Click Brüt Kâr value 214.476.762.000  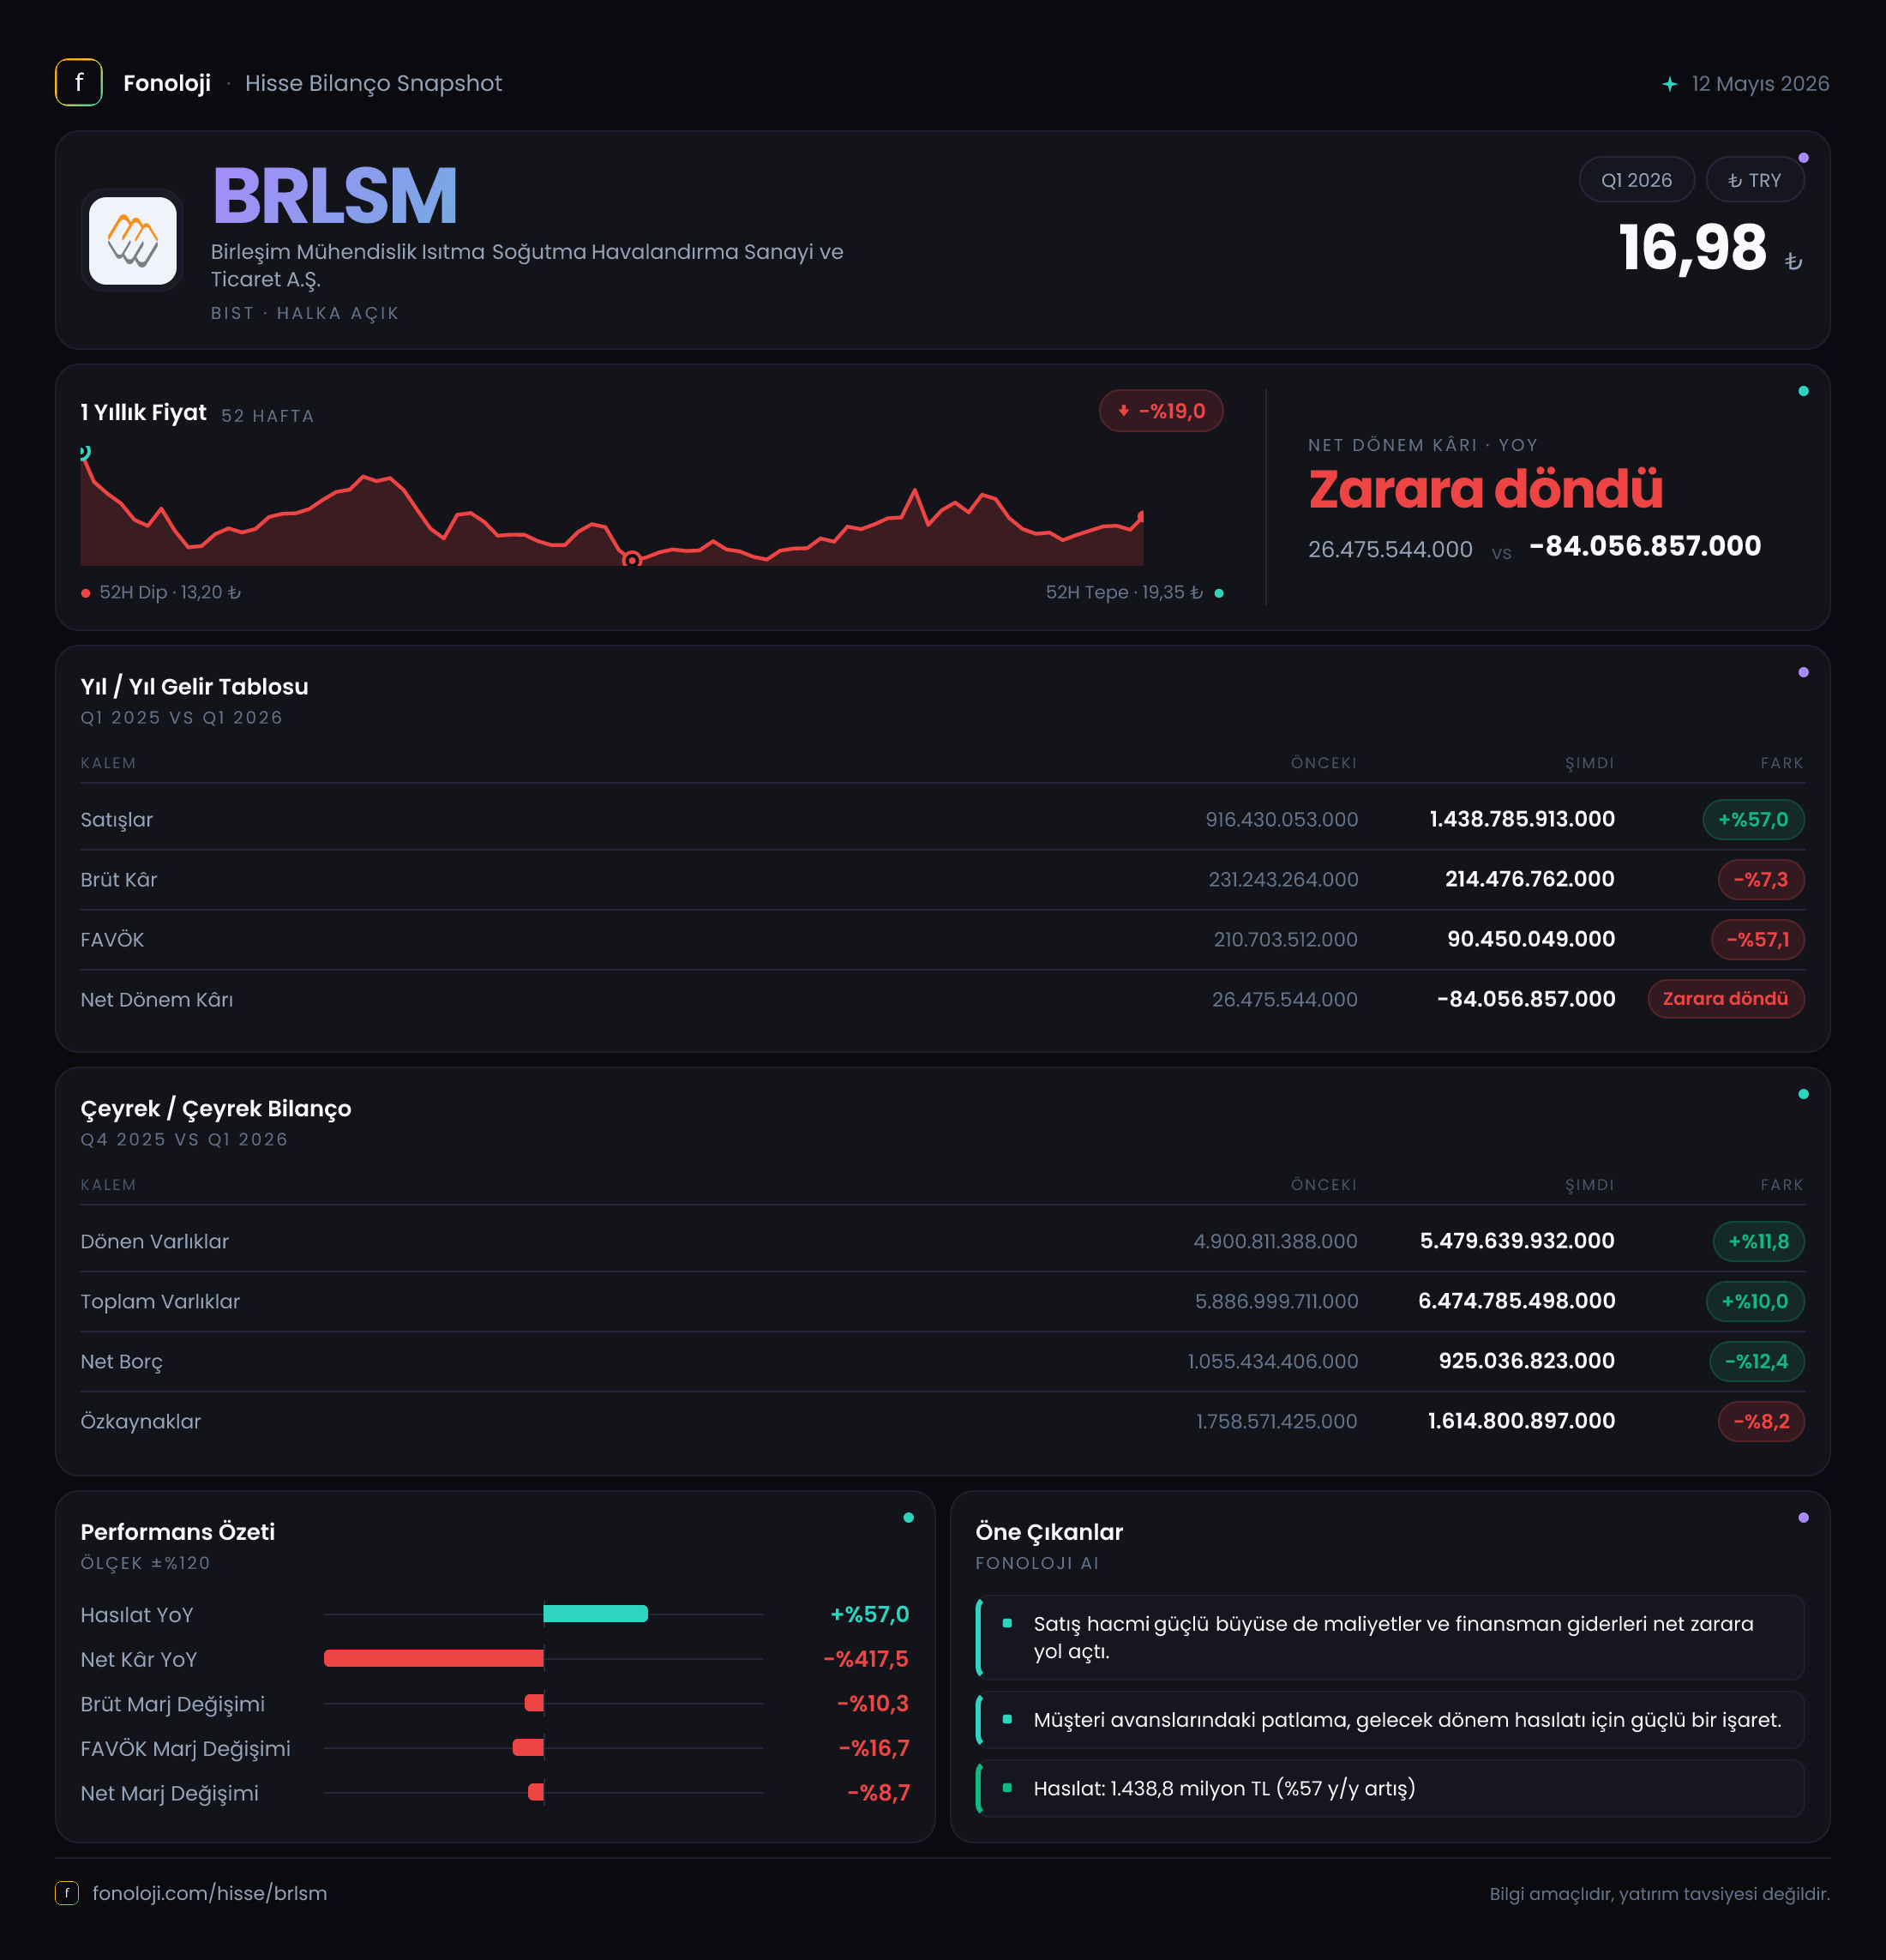1529,879
